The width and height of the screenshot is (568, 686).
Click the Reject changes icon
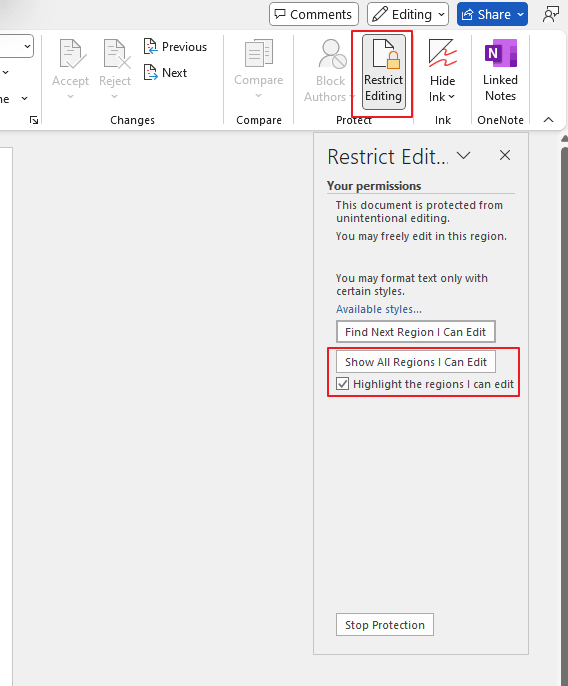point(115,54)
